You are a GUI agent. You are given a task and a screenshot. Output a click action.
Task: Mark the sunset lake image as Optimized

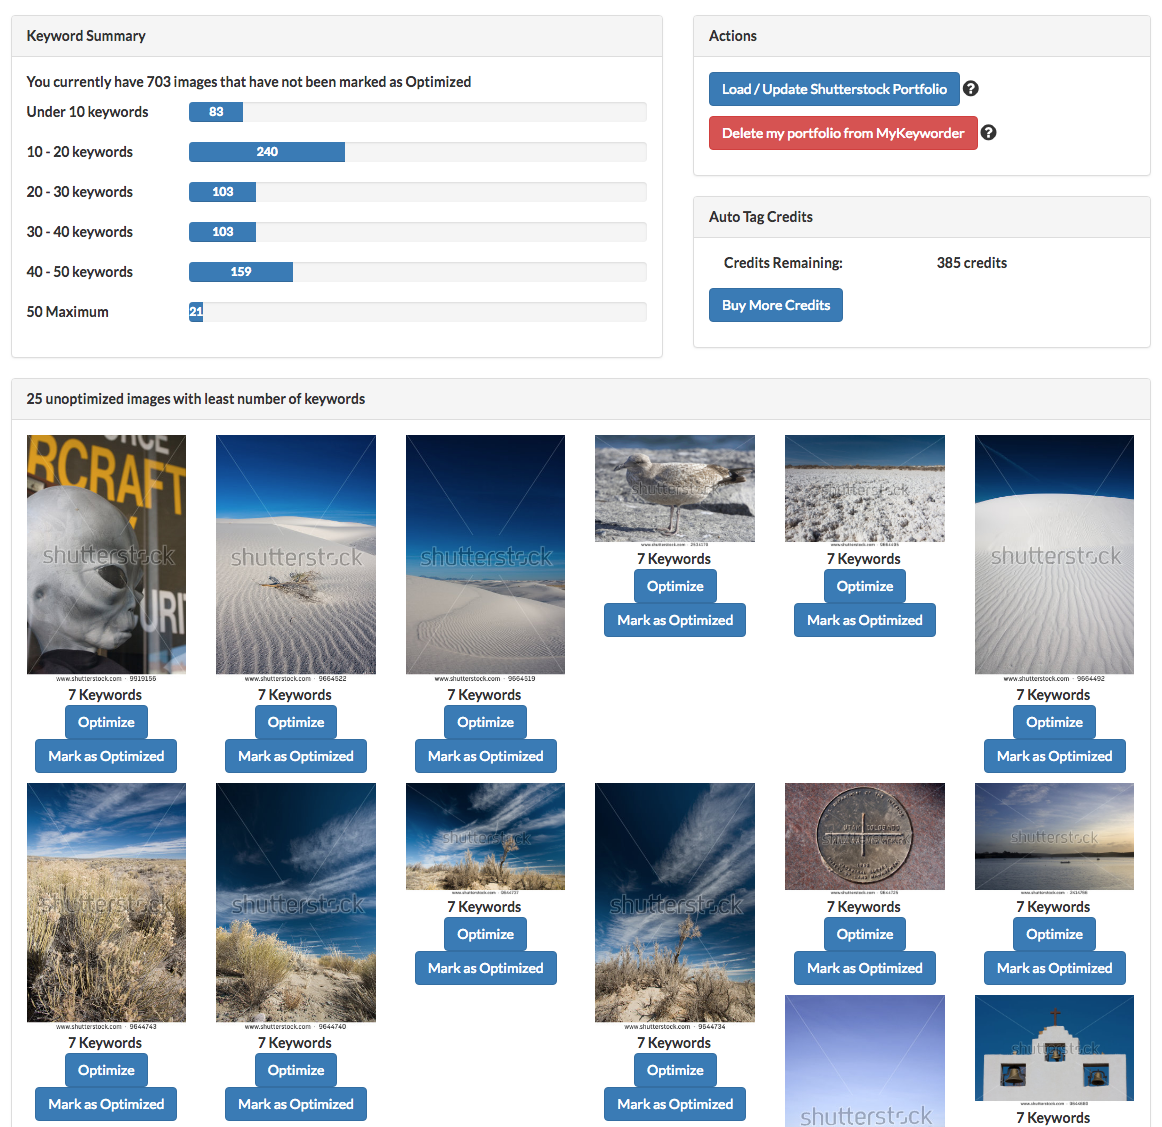(x=1054, y=968)
